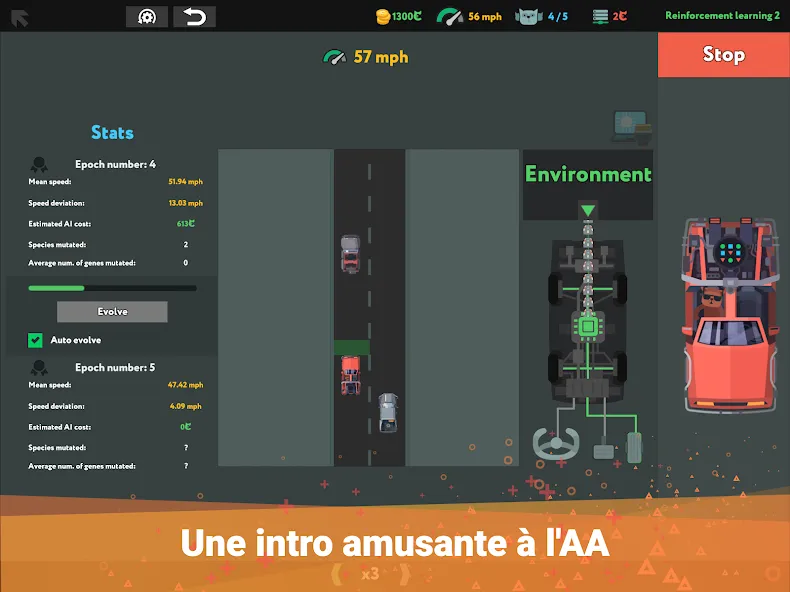790x592 pixels.
Task: Click the 57 mph current speed readout
Action: click(x=381, y=57)
